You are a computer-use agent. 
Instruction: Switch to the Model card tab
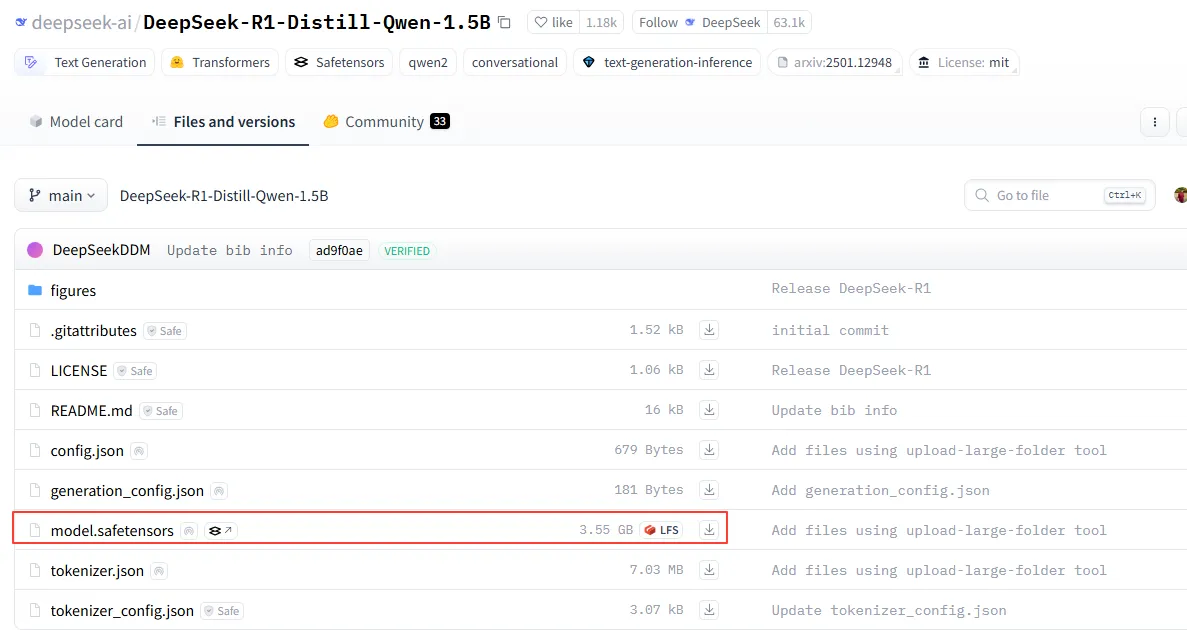(x=76, y=122)
